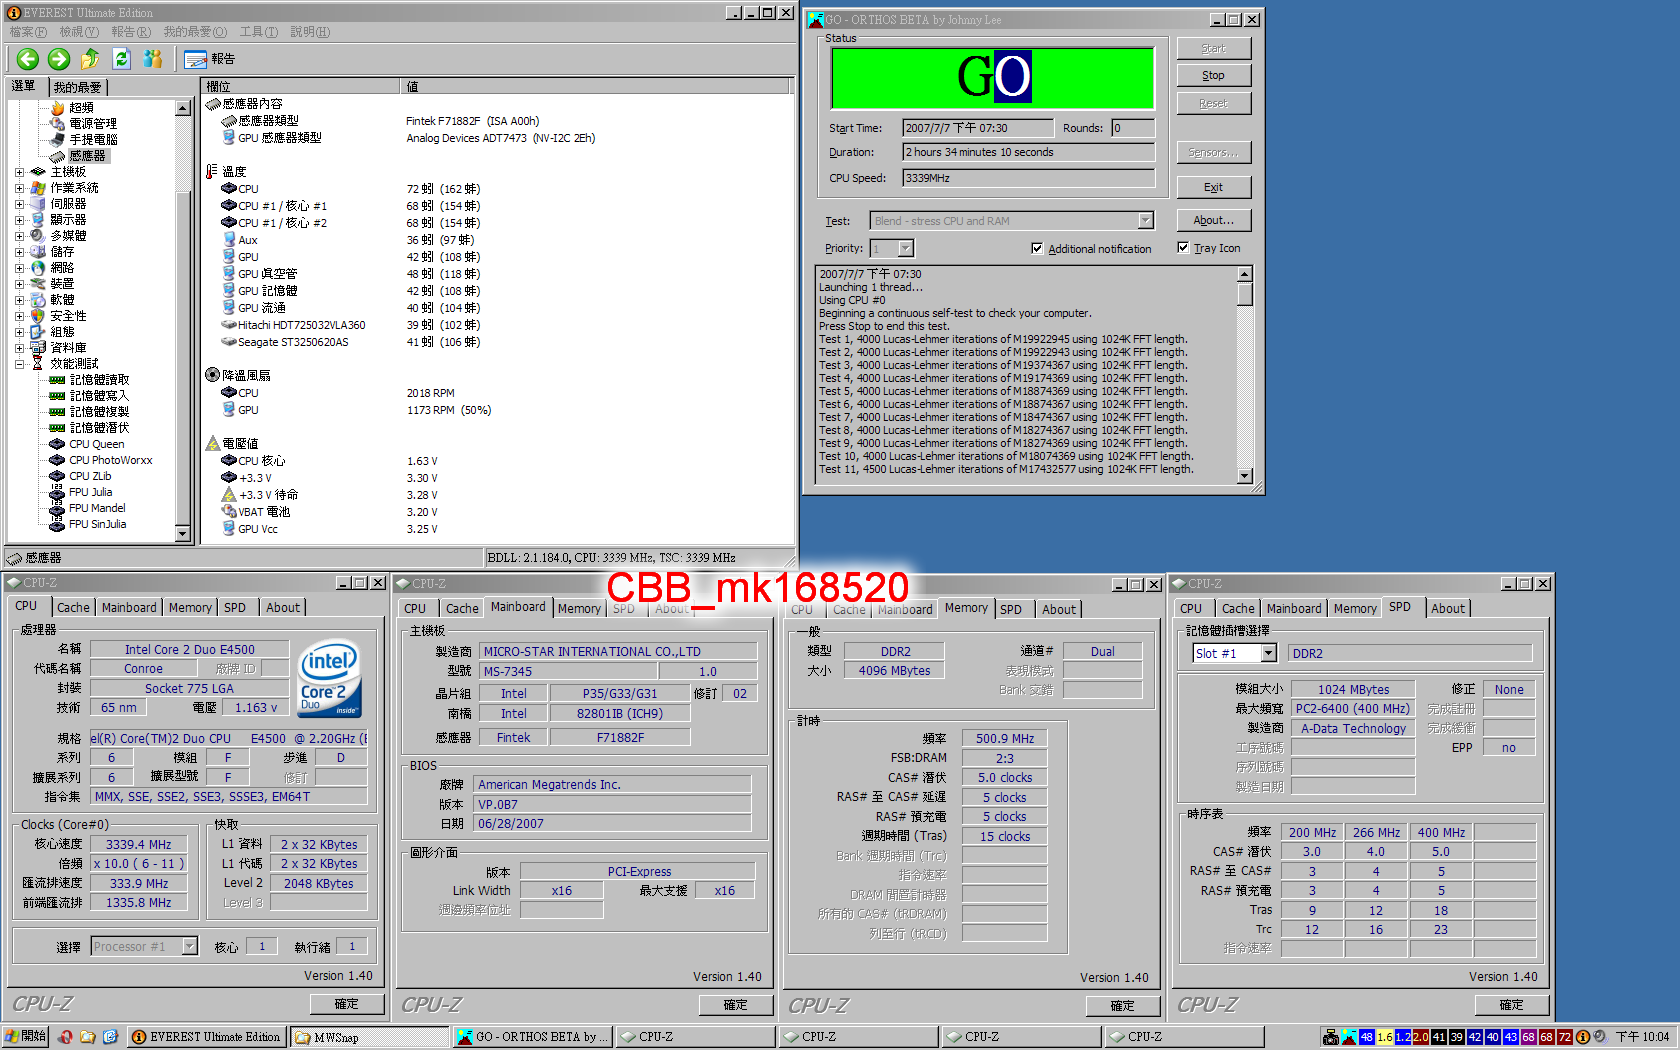Collapse the 效能測試 tree node

pos(19,364)
